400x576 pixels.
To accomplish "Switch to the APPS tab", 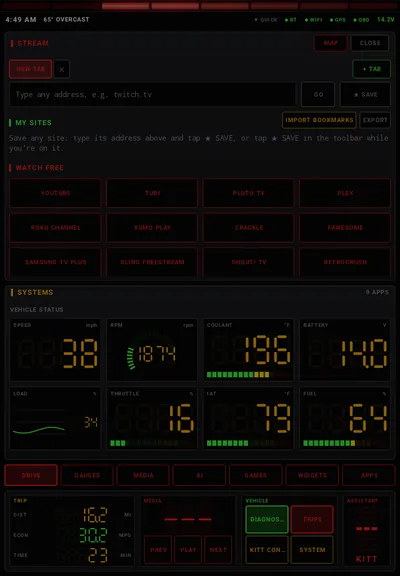I will 369,475.
